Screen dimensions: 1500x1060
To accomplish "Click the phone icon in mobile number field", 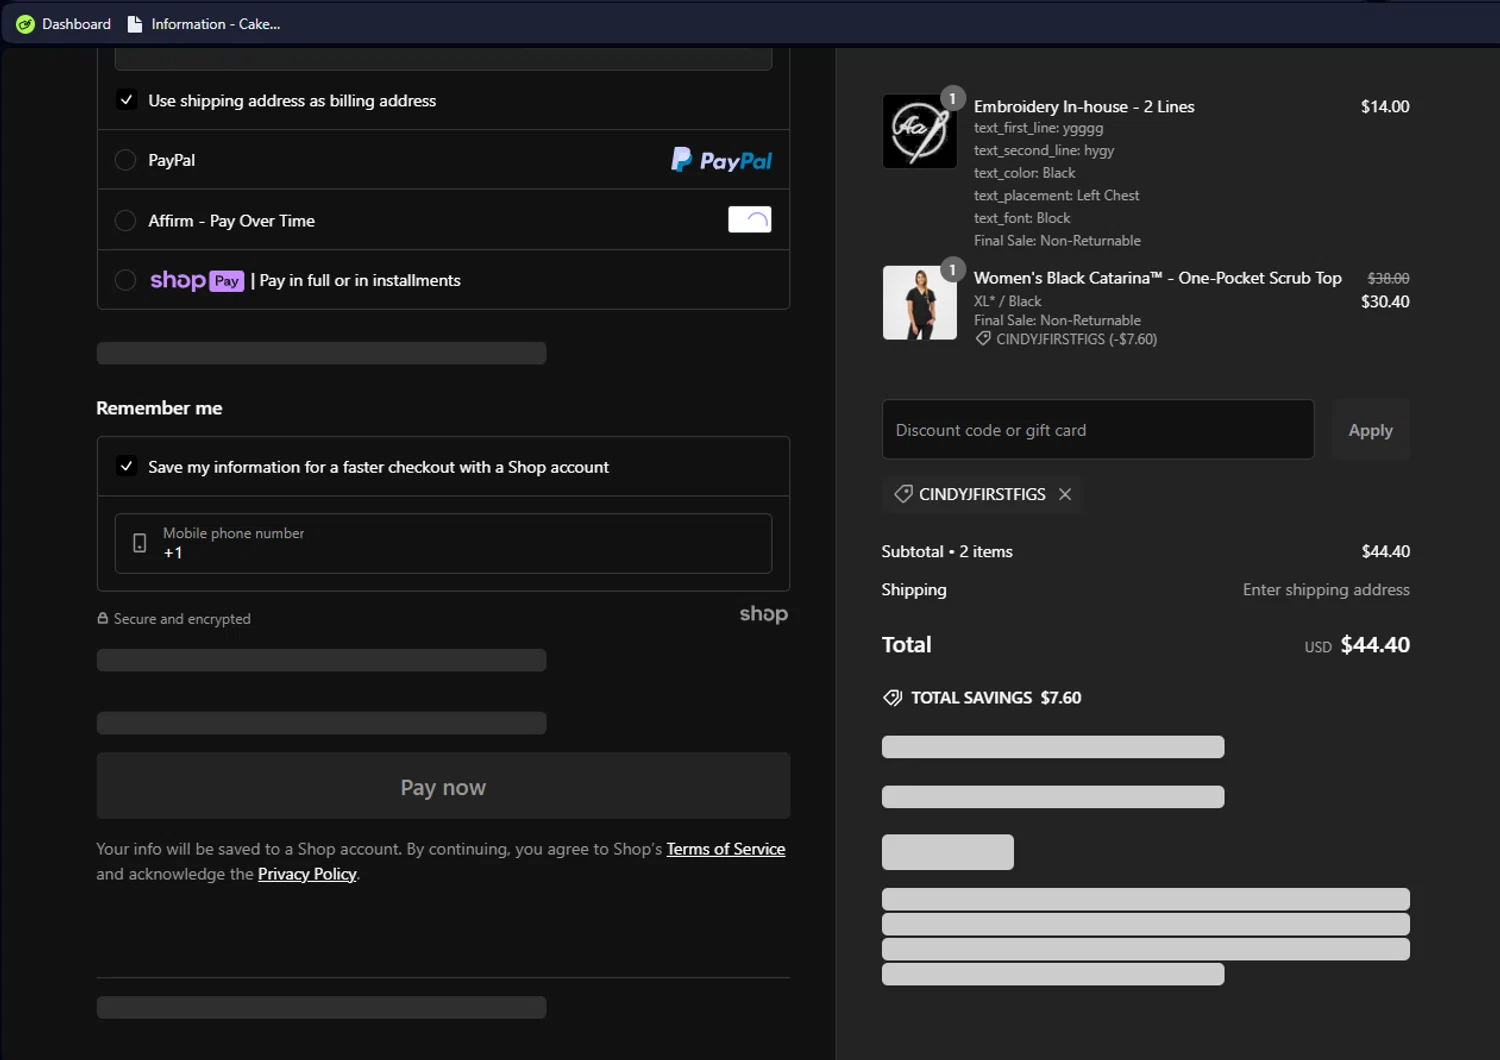I will 140,543.
